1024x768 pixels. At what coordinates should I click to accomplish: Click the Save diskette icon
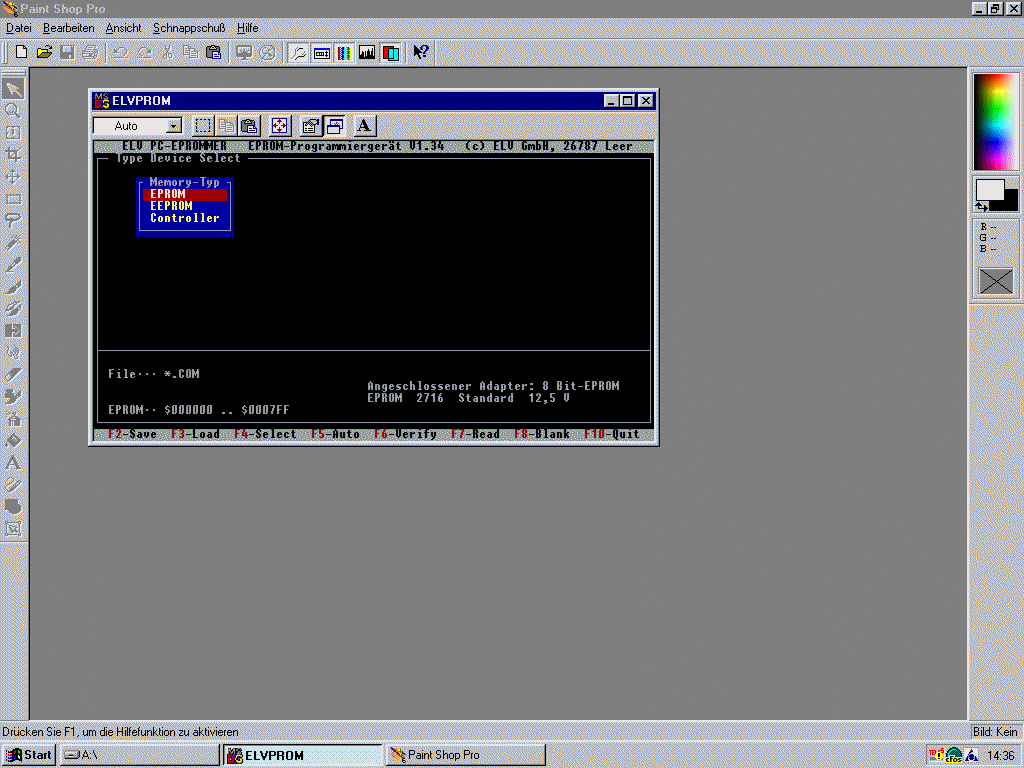pyautogui.click(x=67, y=52)
